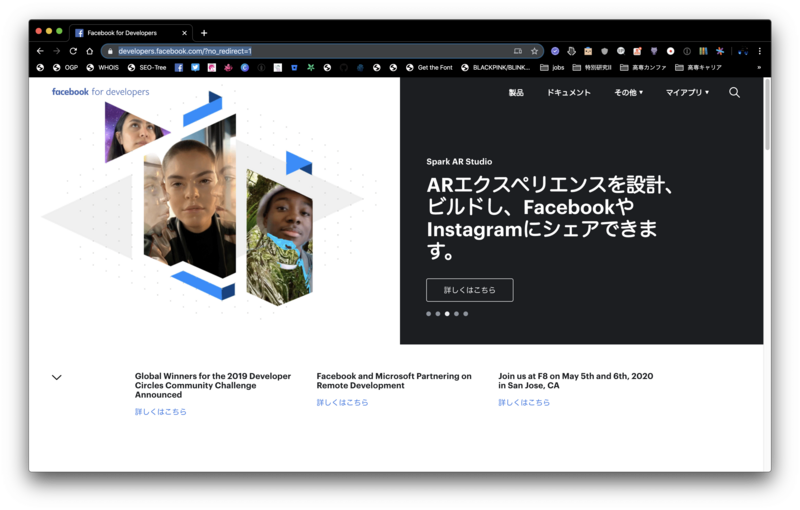Open 詳しくはこちら under Microsoft Partnering news

click(342, 402)
